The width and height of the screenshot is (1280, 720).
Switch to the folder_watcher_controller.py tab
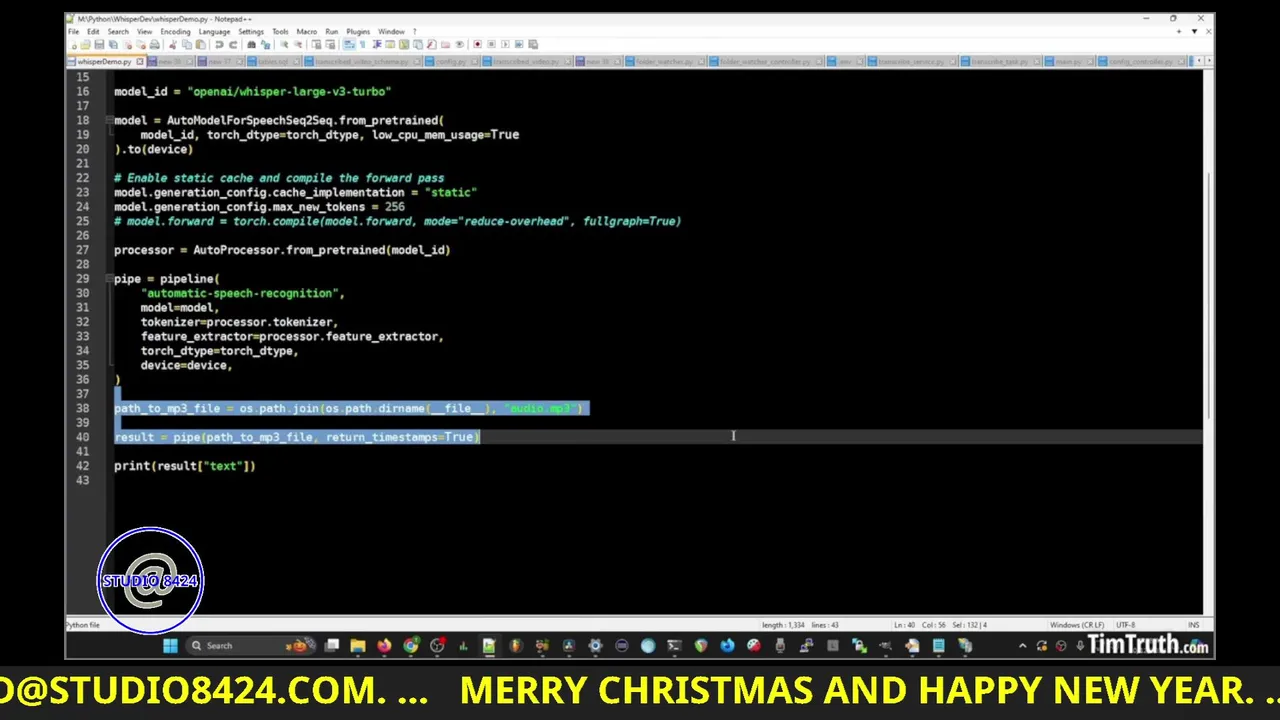[x=766, y=62]
